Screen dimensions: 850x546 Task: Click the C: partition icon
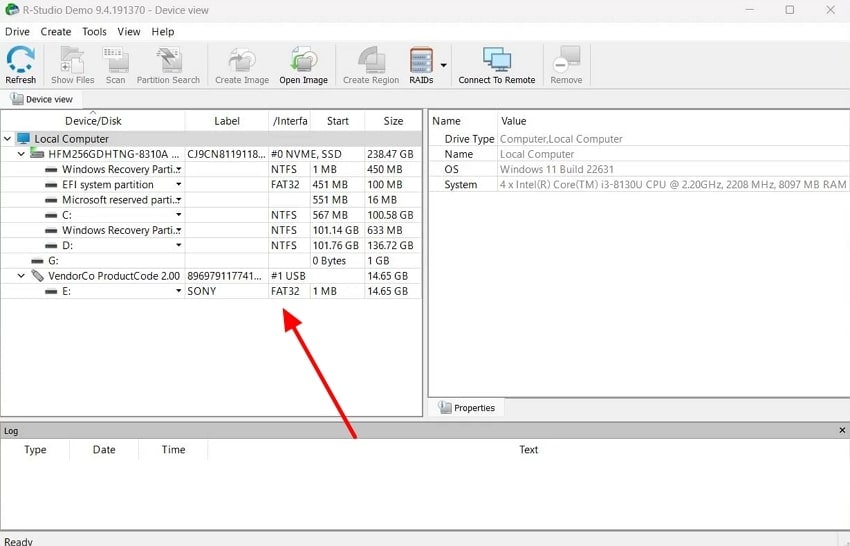(x=51, y=215)
